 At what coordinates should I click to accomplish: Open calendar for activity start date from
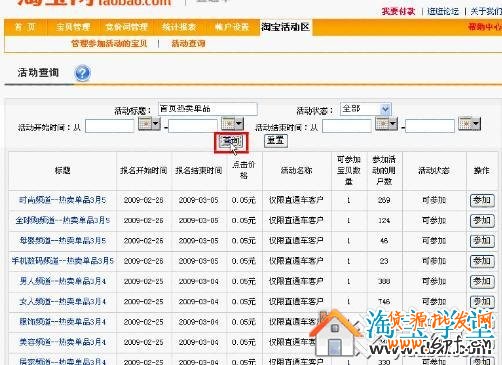click(149, 124)
